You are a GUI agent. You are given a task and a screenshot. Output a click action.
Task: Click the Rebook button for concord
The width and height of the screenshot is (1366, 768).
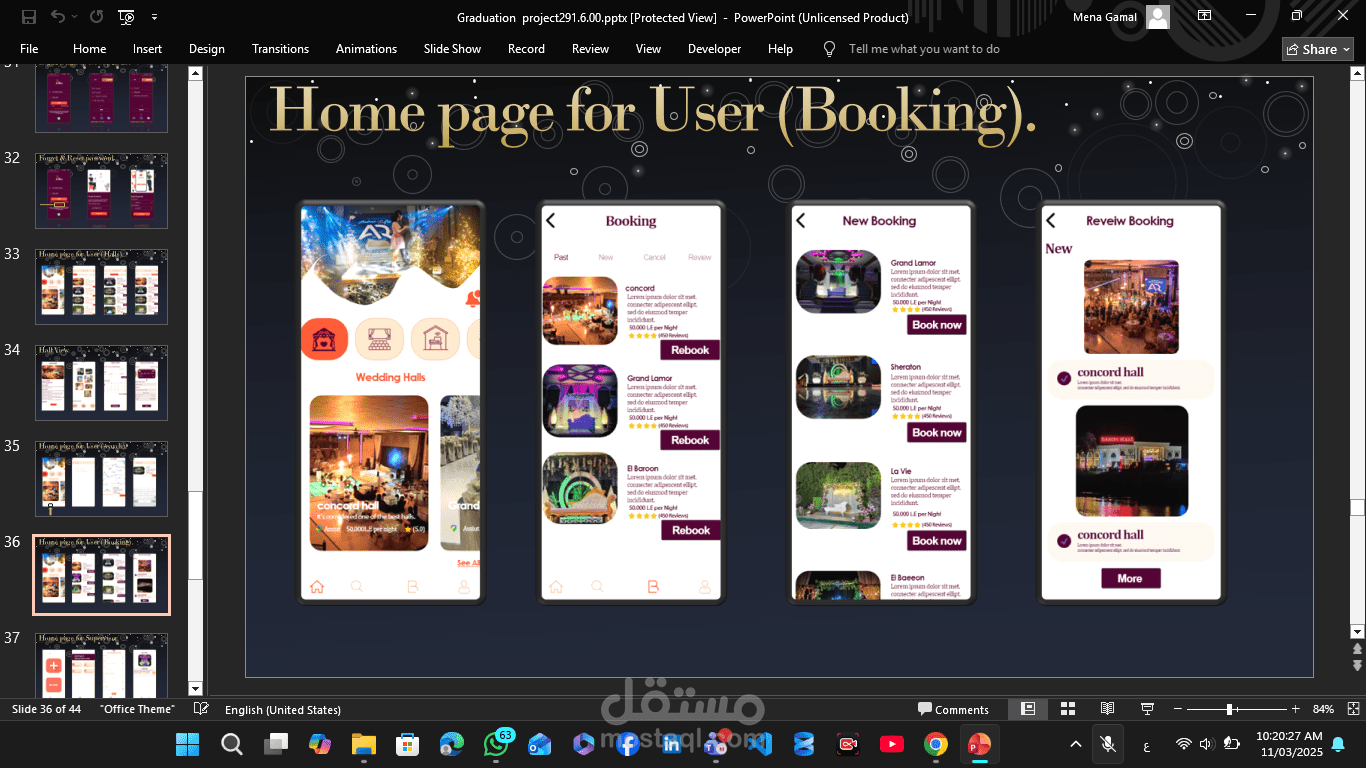[690, 350]
